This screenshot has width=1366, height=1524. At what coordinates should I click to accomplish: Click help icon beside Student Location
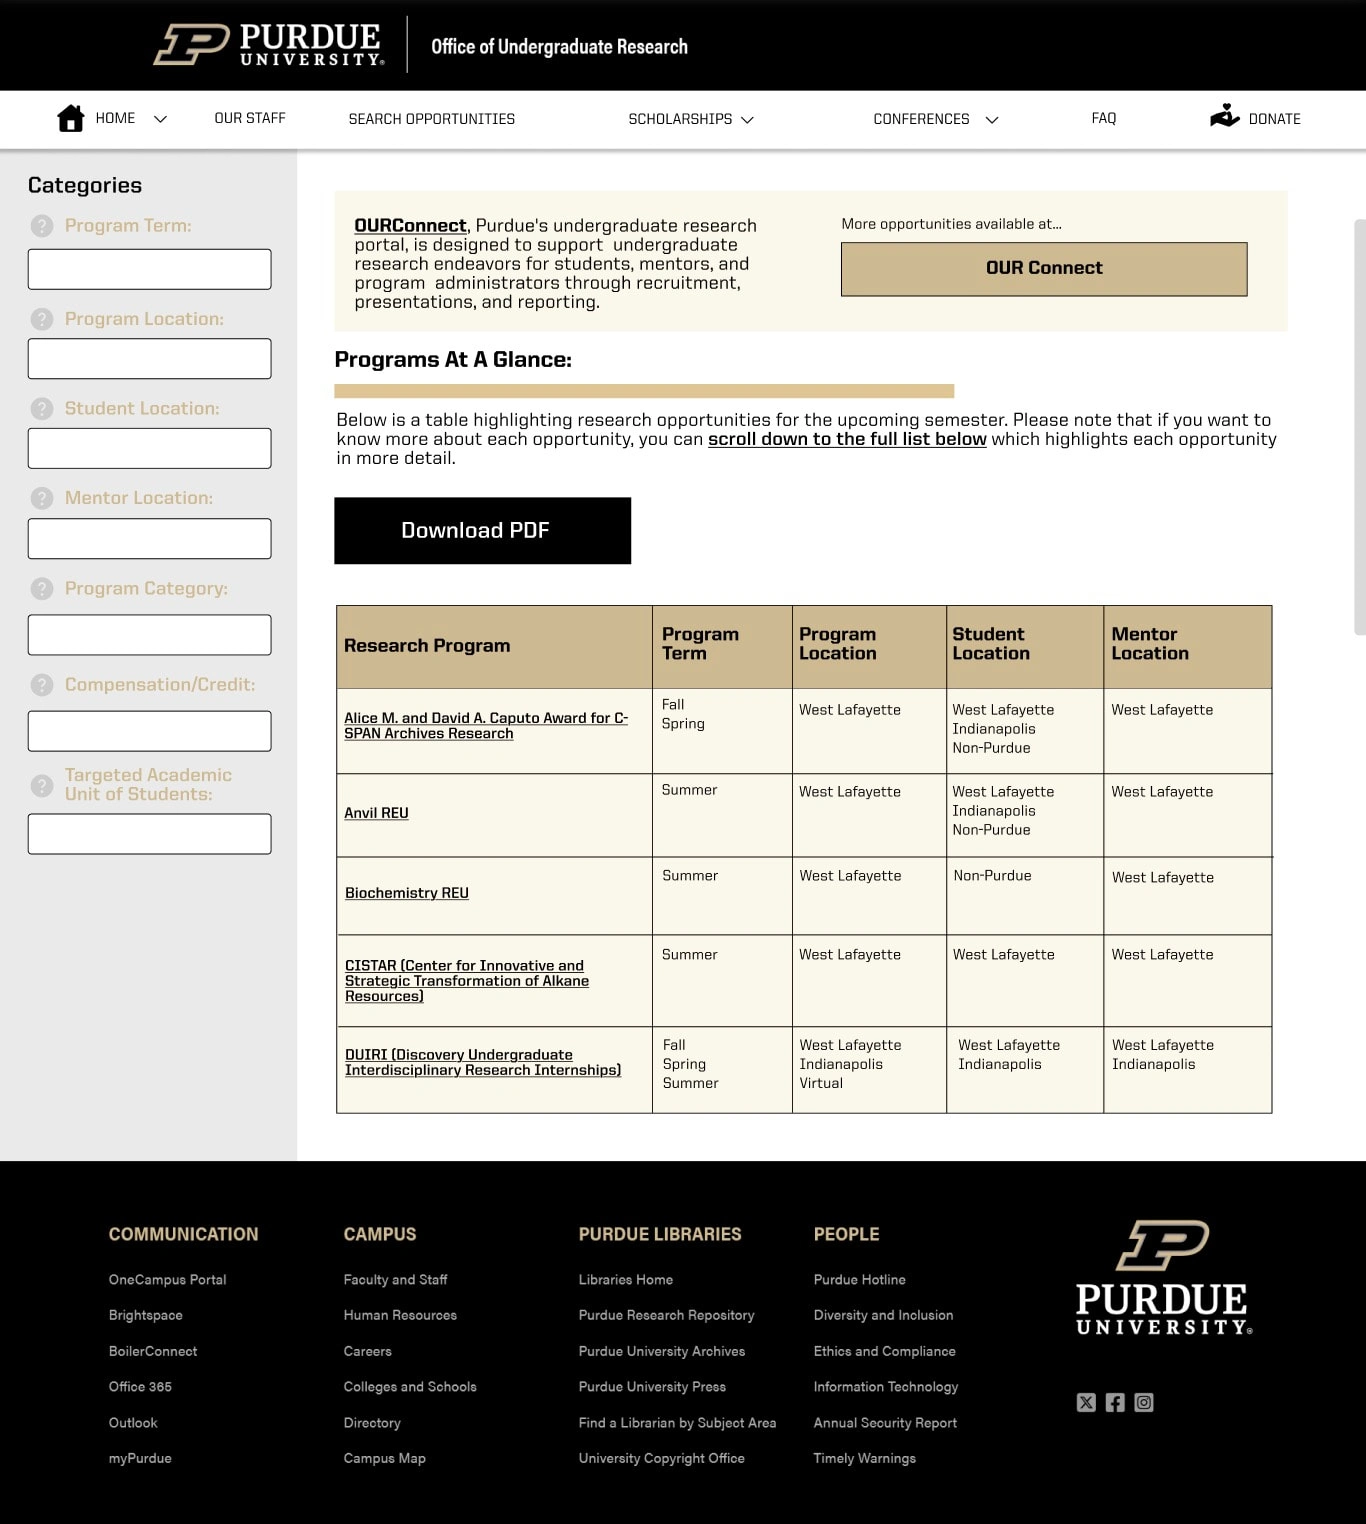pos(42,409)
